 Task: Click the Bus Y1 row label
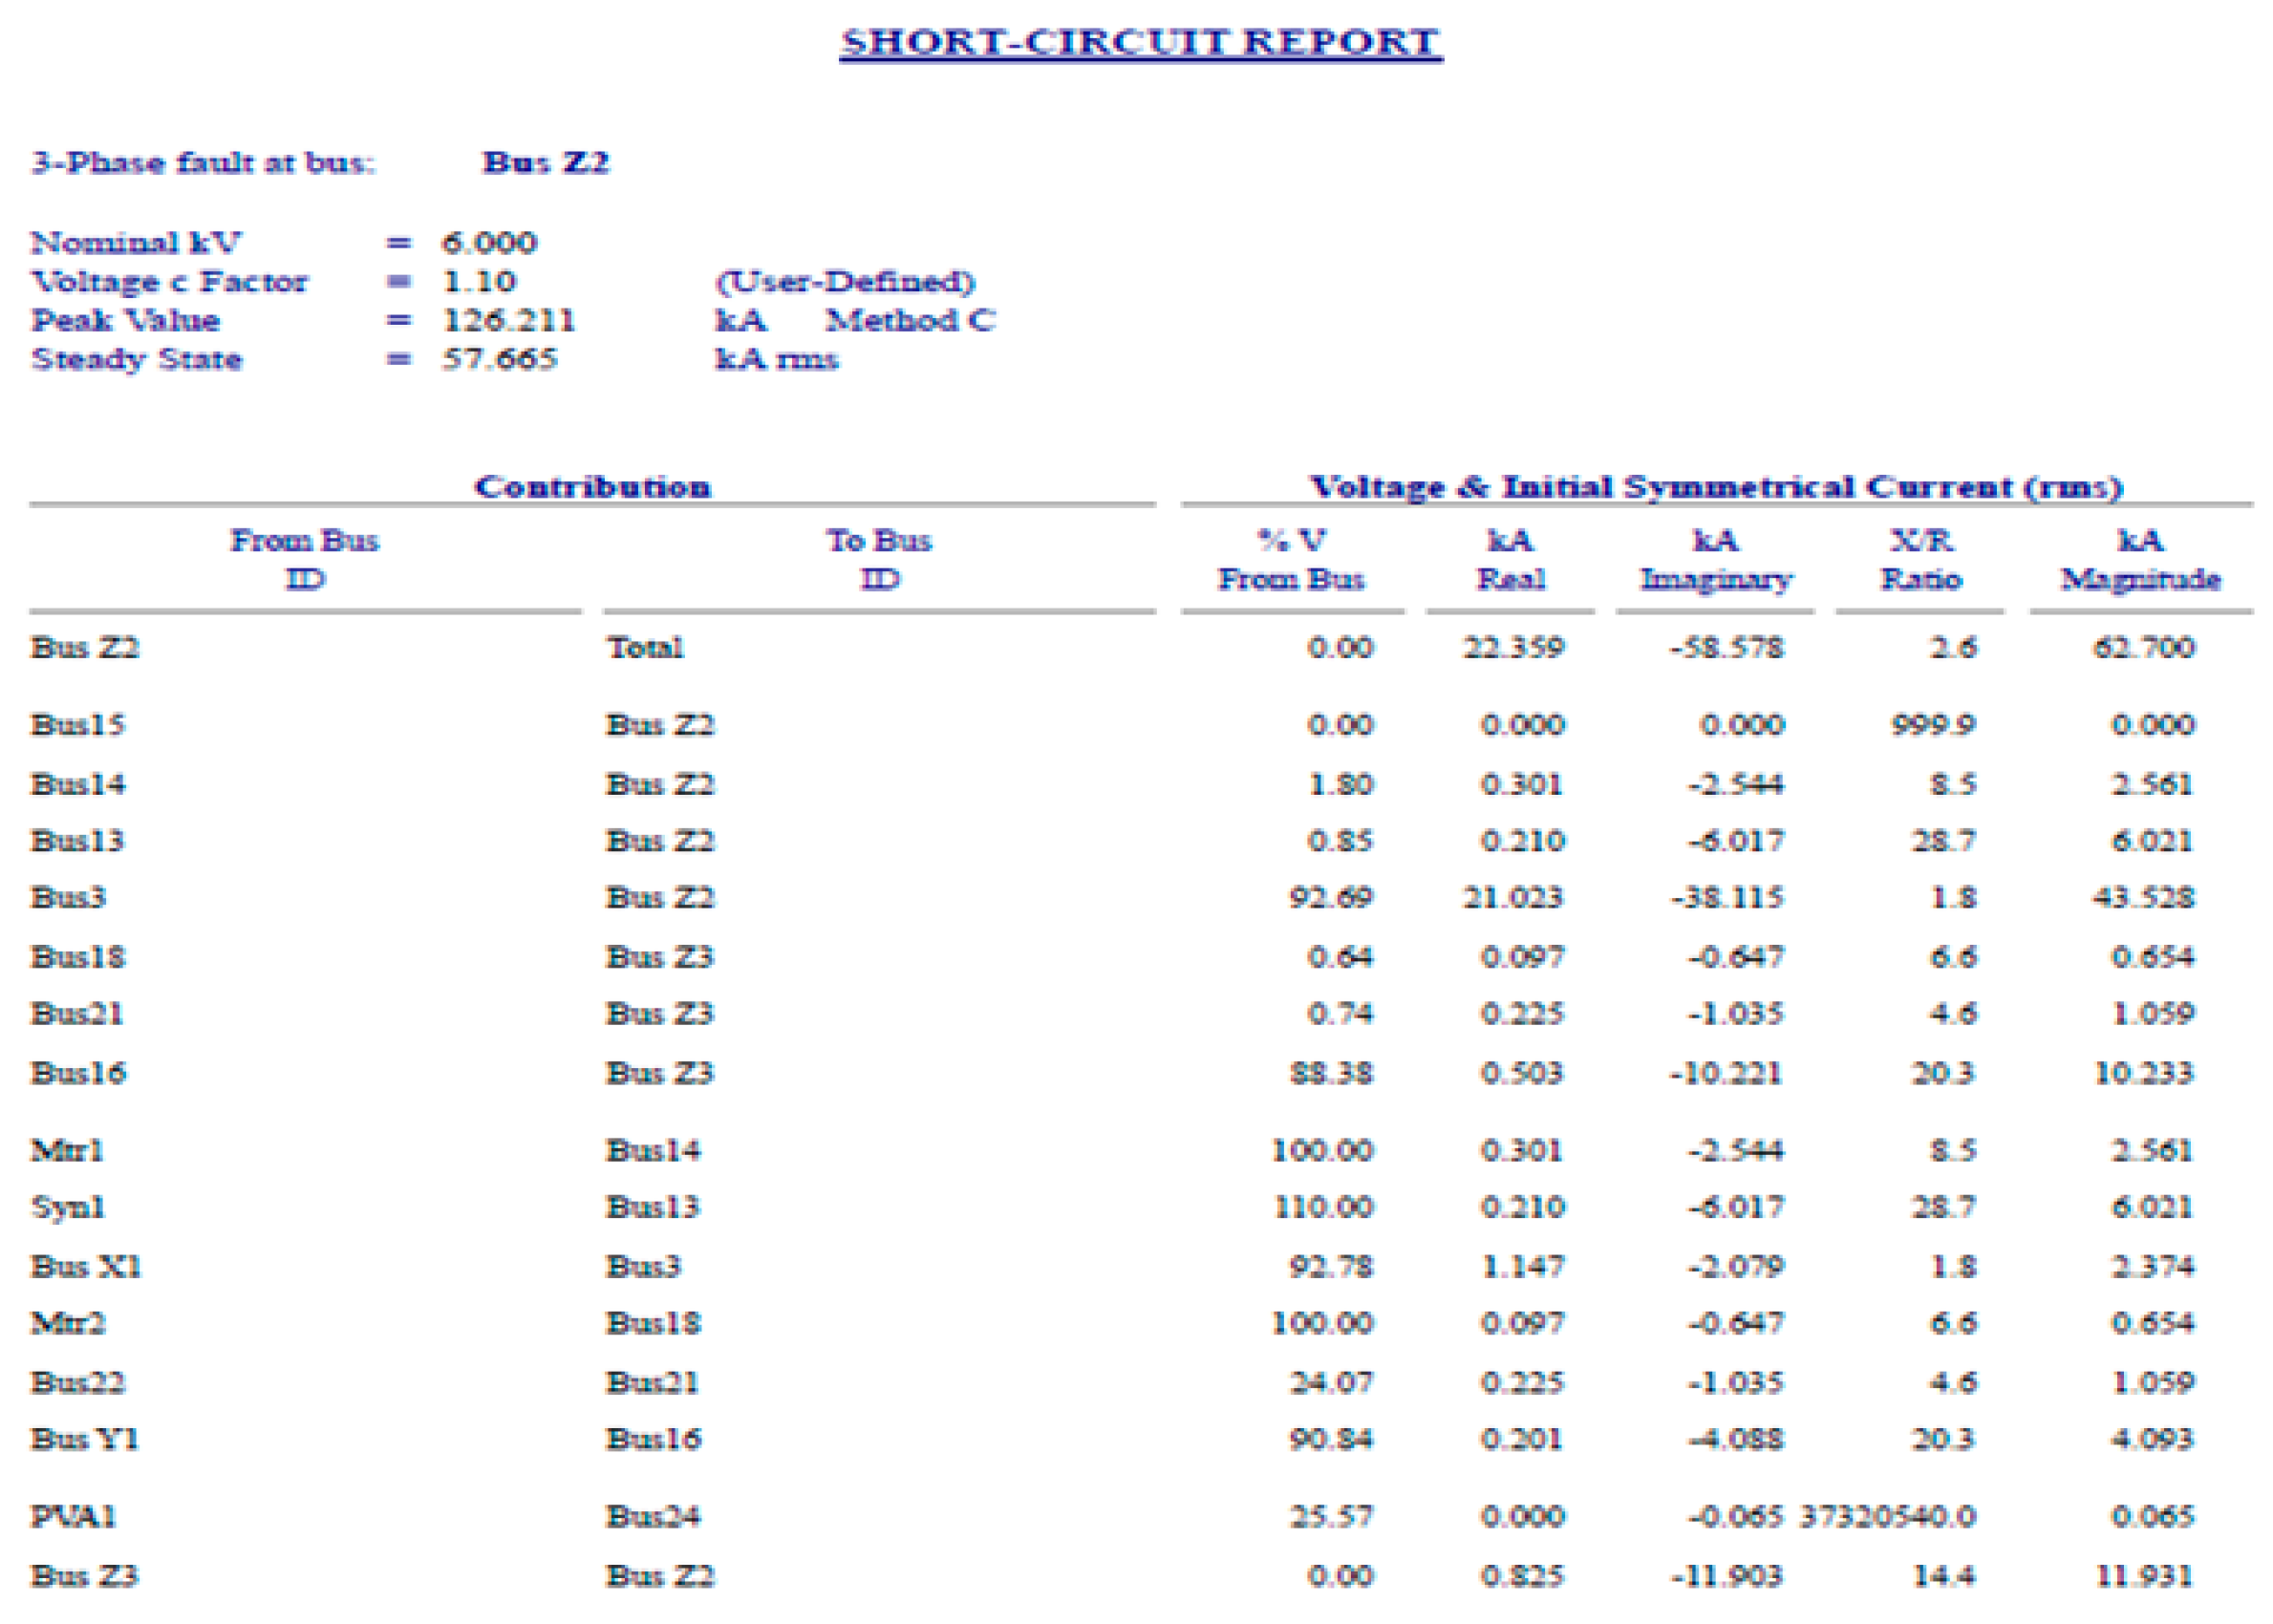coord(85,1439)
